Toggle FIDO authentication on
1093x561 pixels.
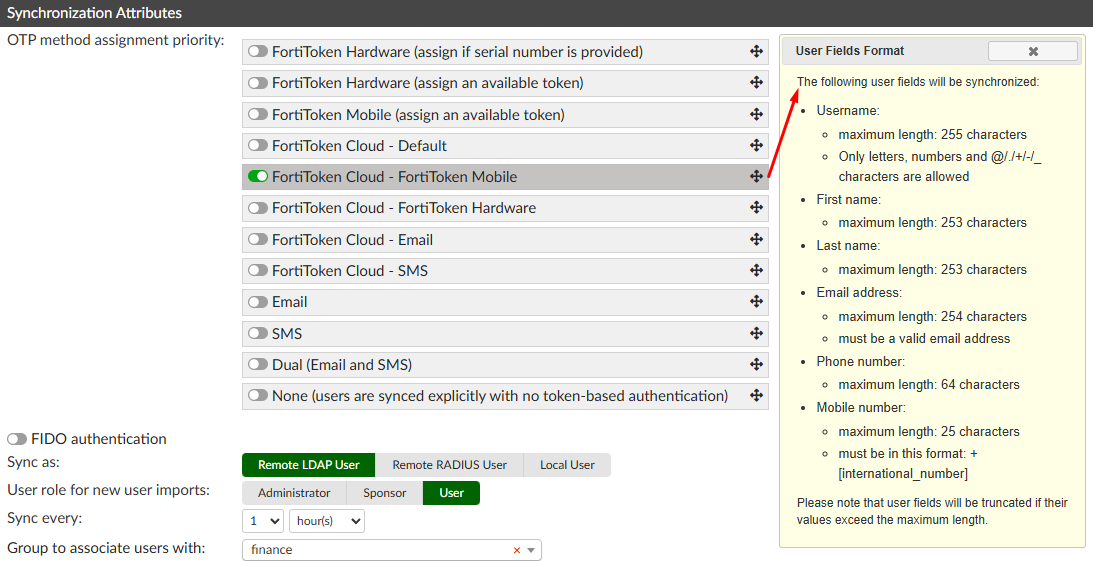click(x=17, y=439)
